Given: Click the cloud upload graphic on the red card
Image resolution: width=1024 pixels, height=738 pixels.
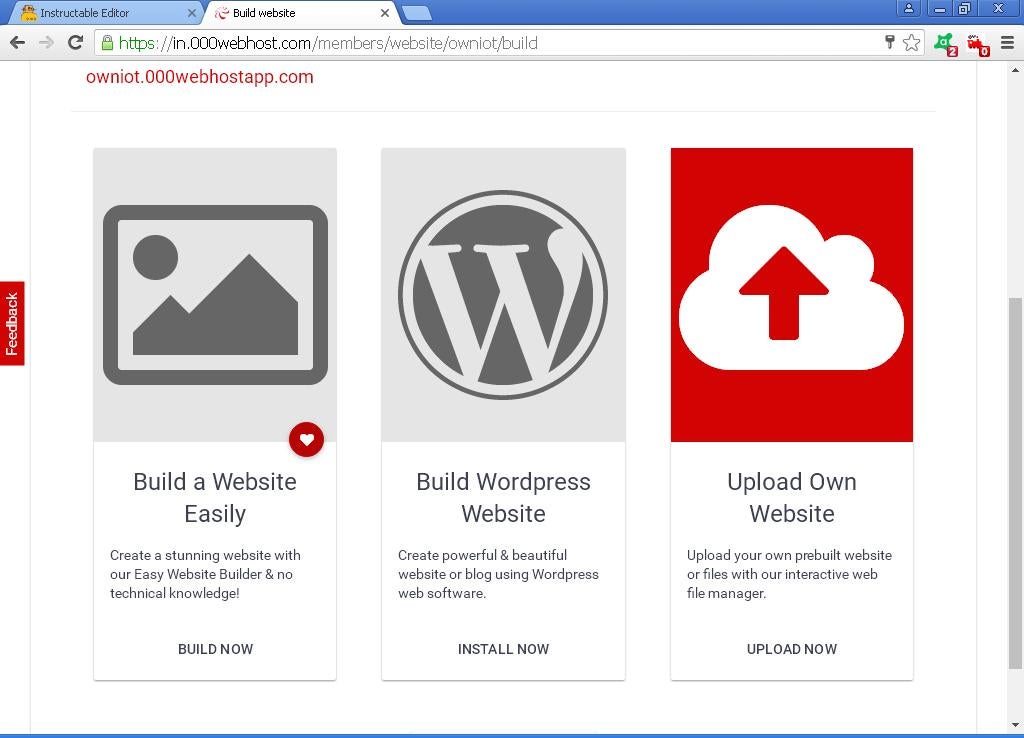Looking at the screenshot, I should (791, 294).
